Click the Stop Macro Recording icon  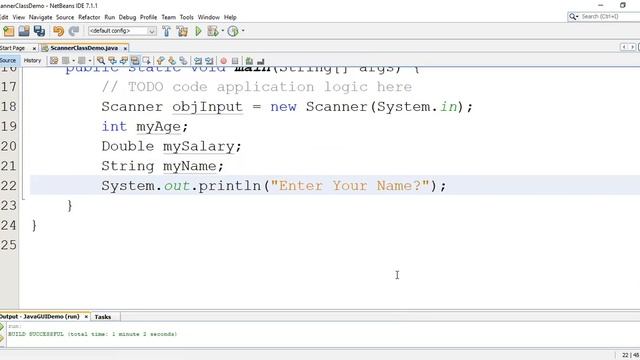pos(235,61)
